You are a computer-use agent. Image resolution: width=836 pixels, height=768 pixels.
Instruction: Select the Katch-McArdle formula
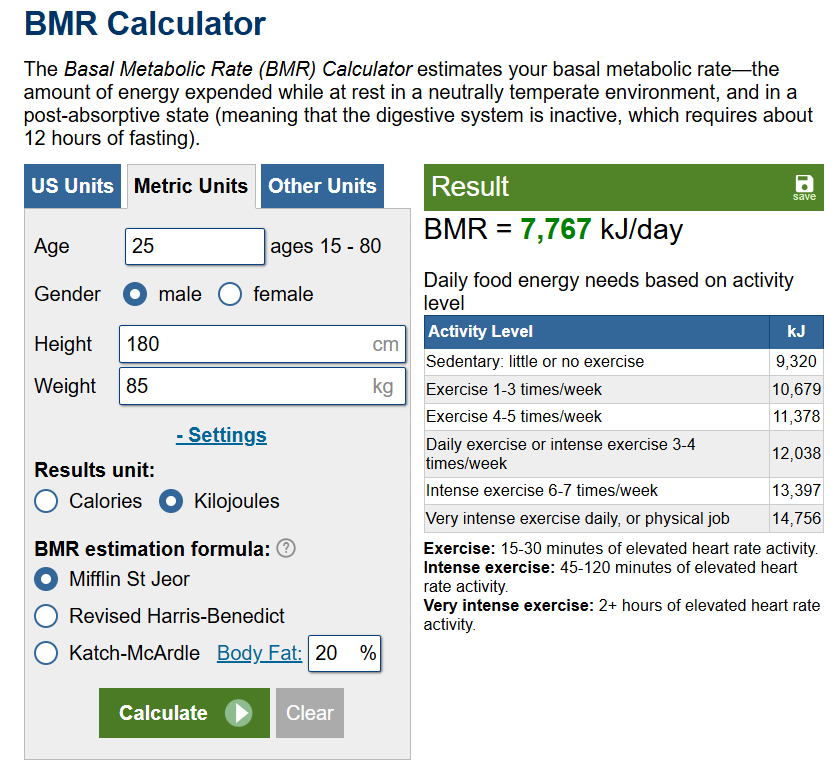[x=46, y=653]
